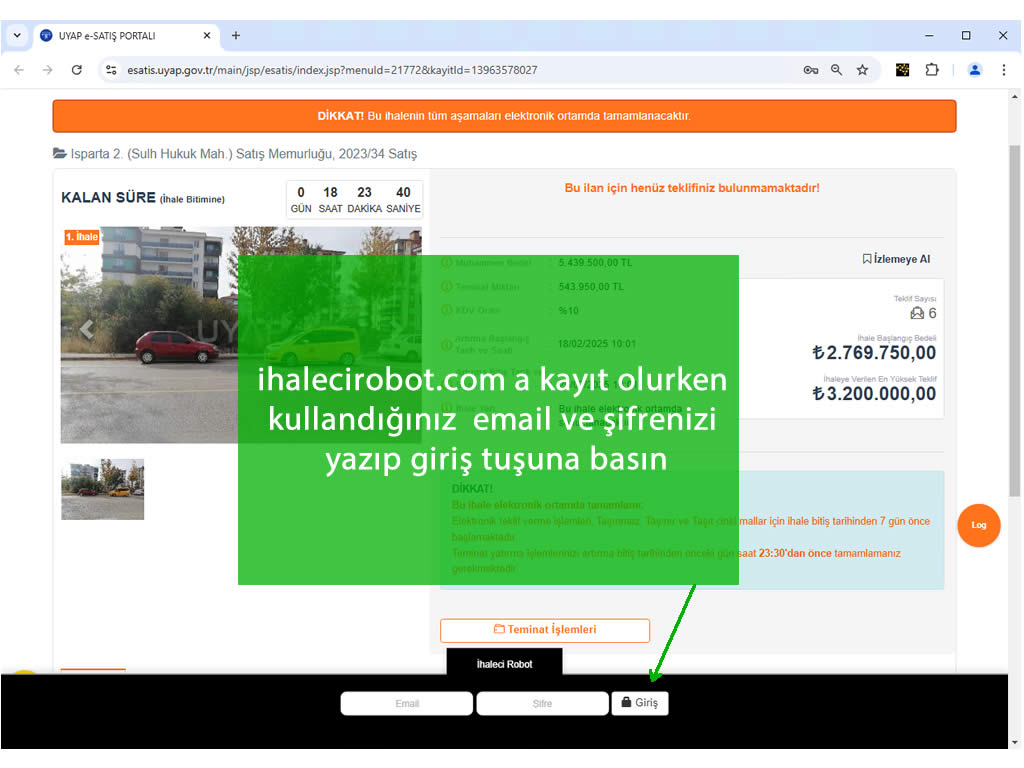The height and width of the screenshot is (768, 1024).
Task: Open the parking lot thumbnail image
Action: [x=103, y=489]
